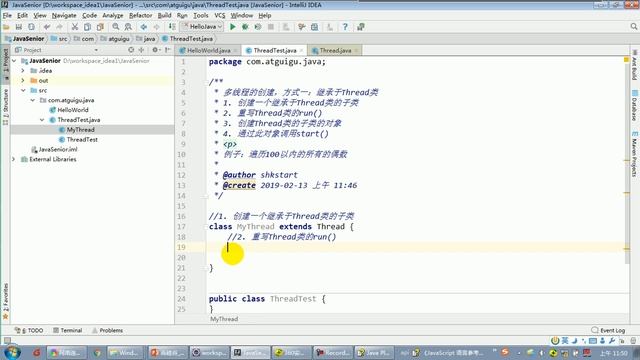The image size is (640, 360).
Task: Open the Problems tool window
Action: click(x=107, y=330)
